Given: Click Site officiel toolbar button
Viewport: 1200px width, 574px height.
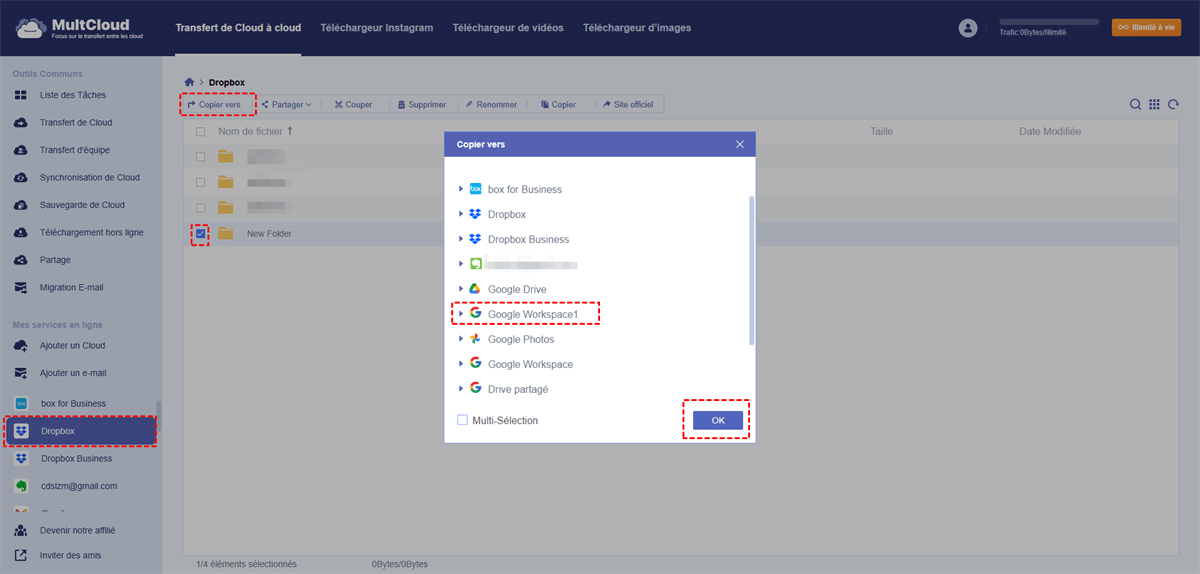Looking at the screenshot, I should click(630, 104).
